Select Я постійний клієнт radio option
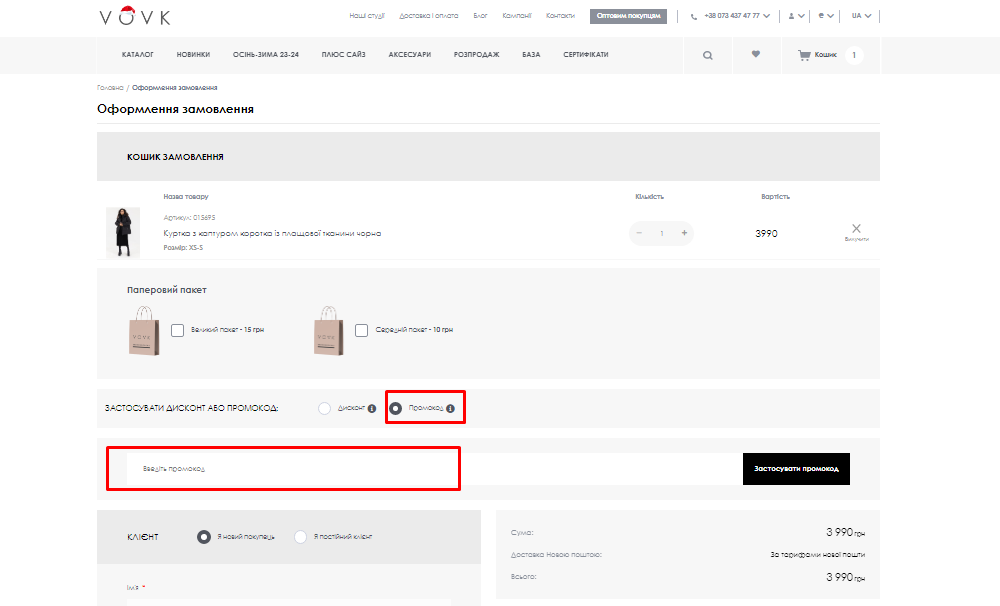The height and width of the screenshot is (606, 1000). click(x=301, y=537)
